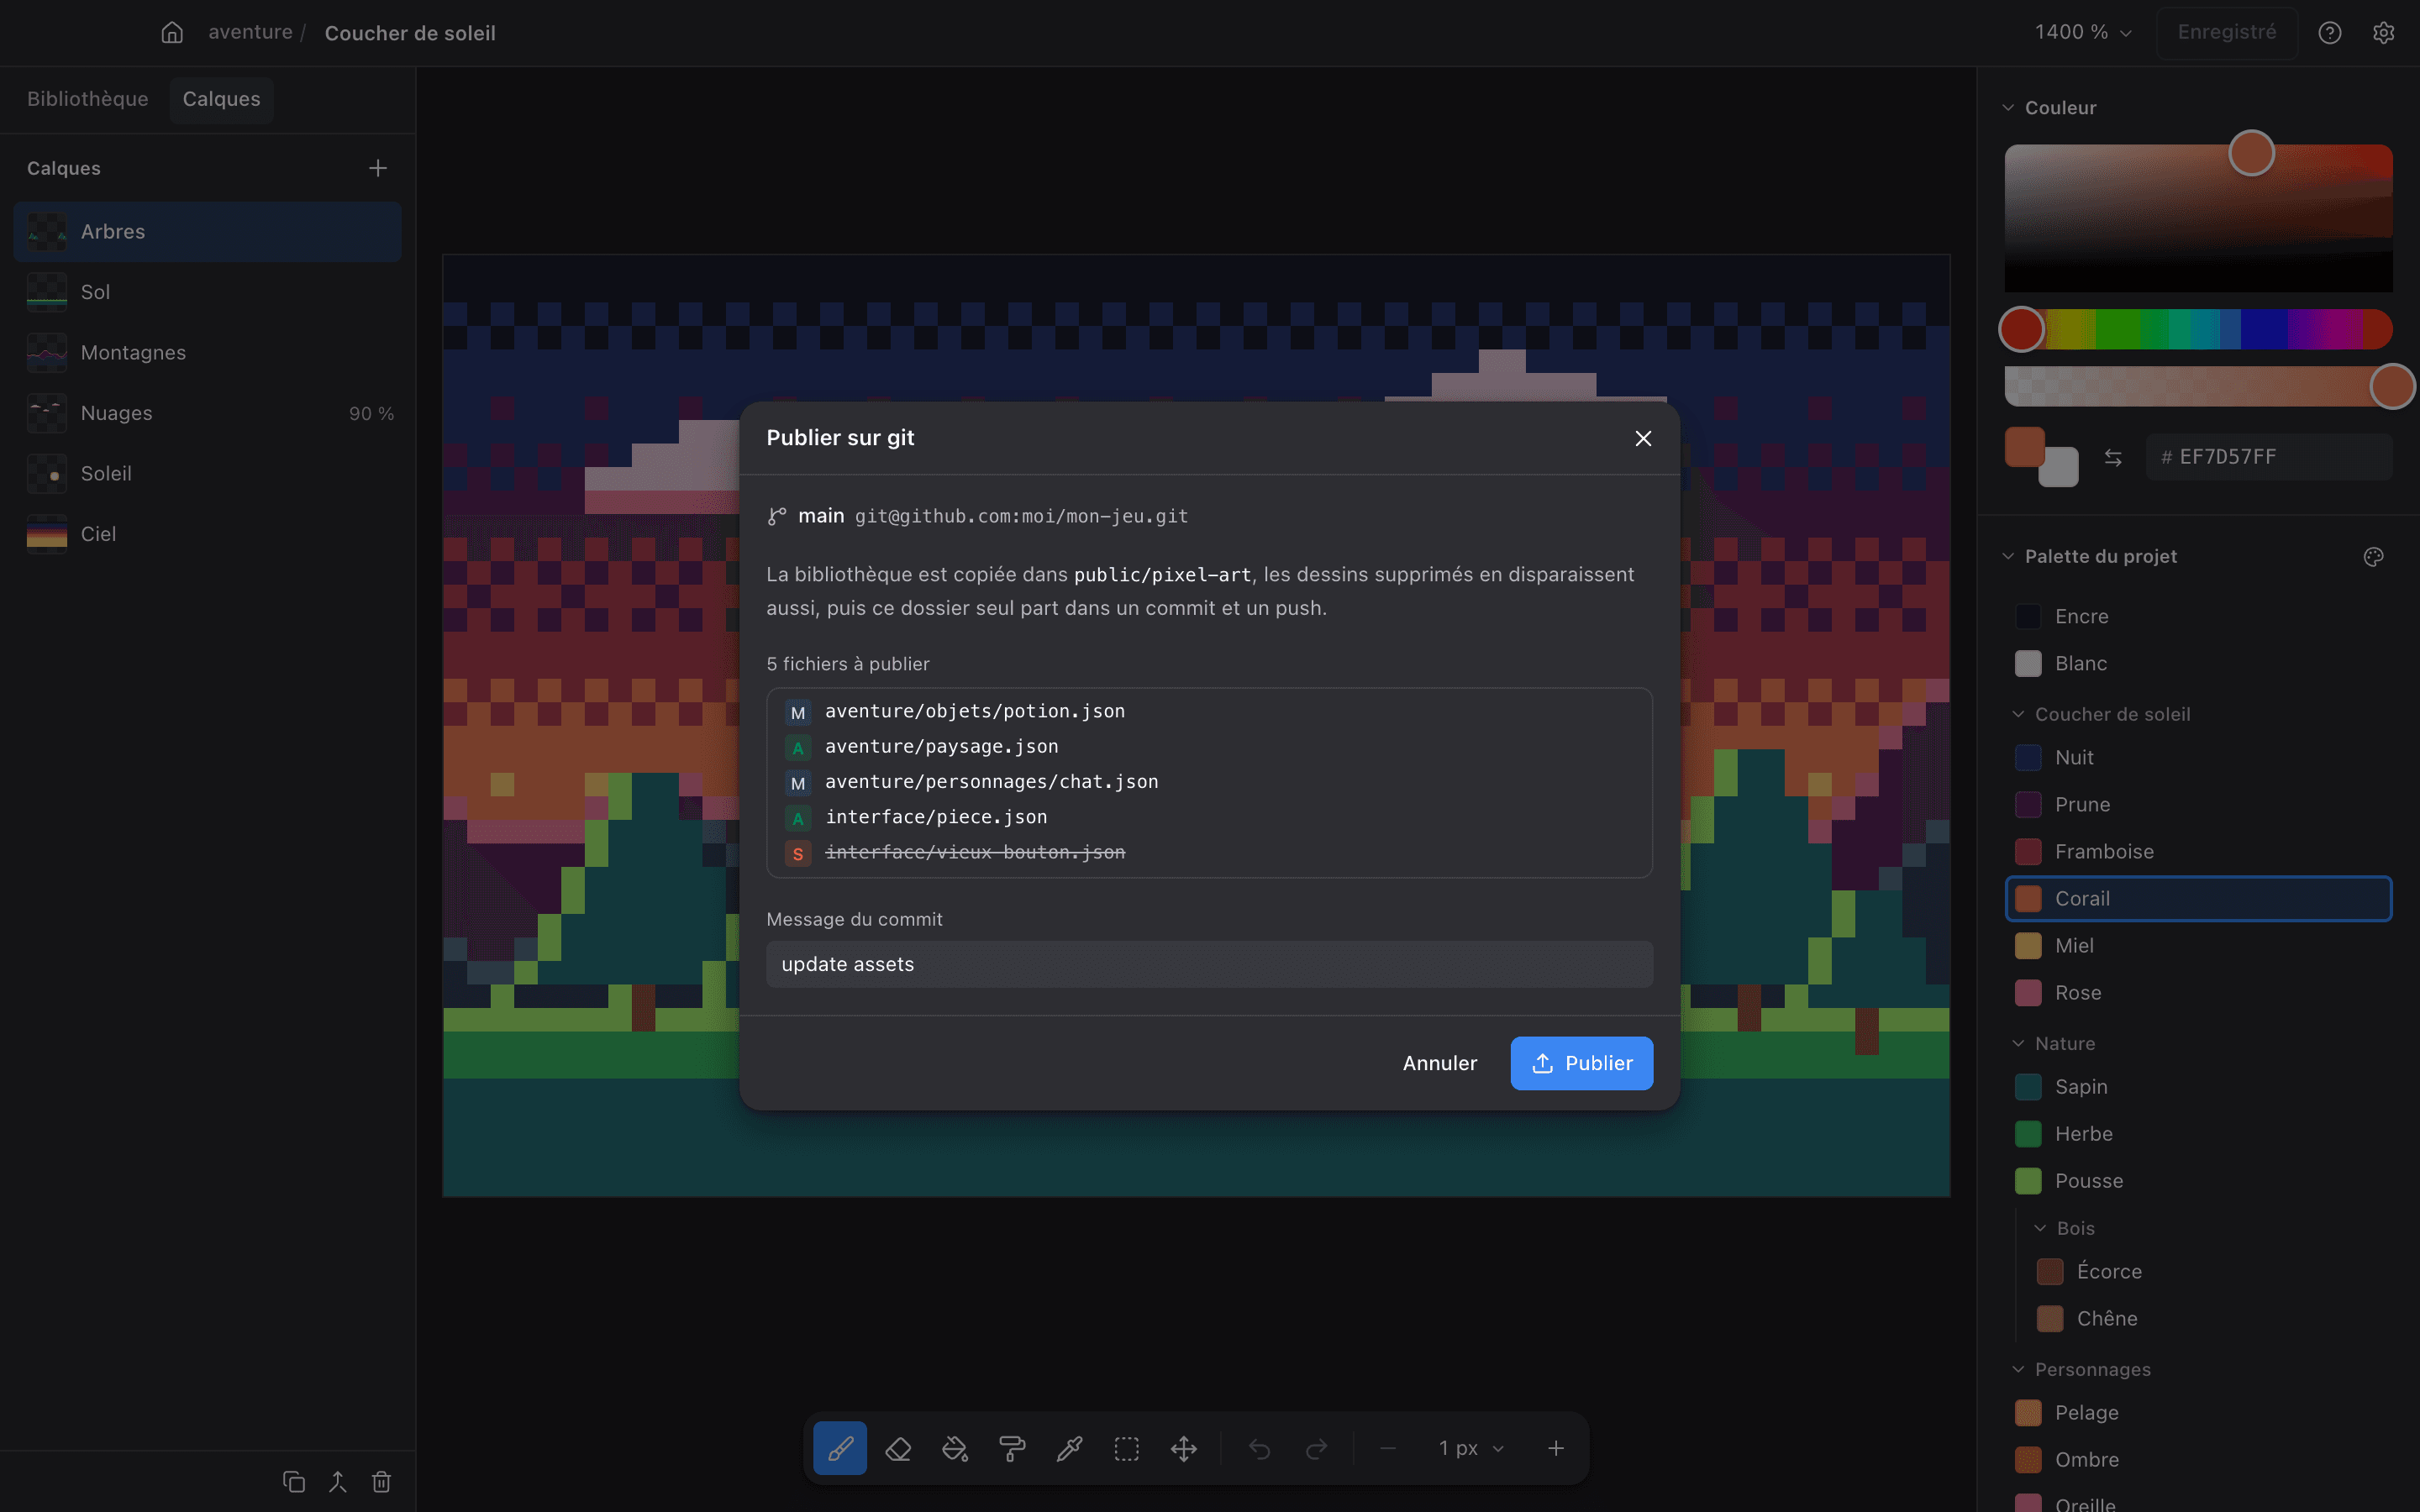Open settings gear icon

pos(2384,33)
